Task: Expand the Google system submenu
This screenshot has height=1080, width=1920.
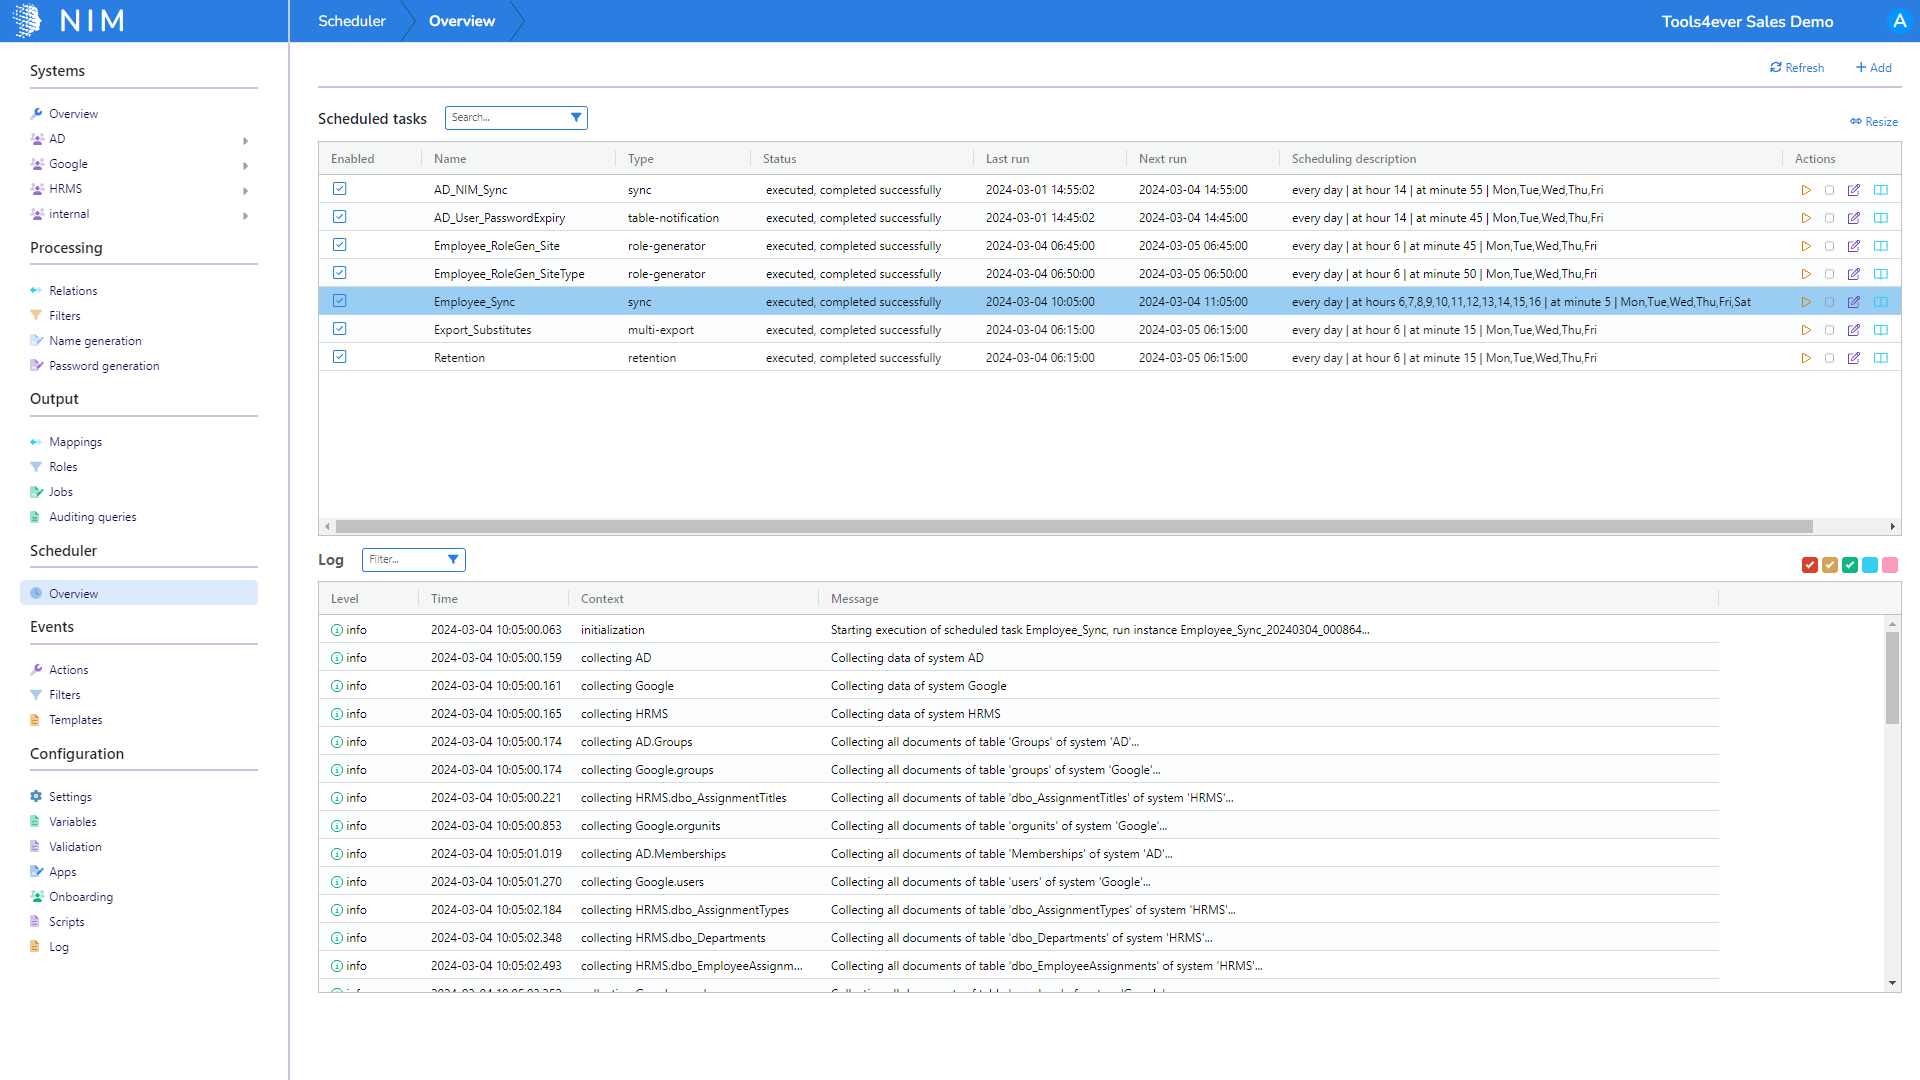Action: click(x=245, y=165)
